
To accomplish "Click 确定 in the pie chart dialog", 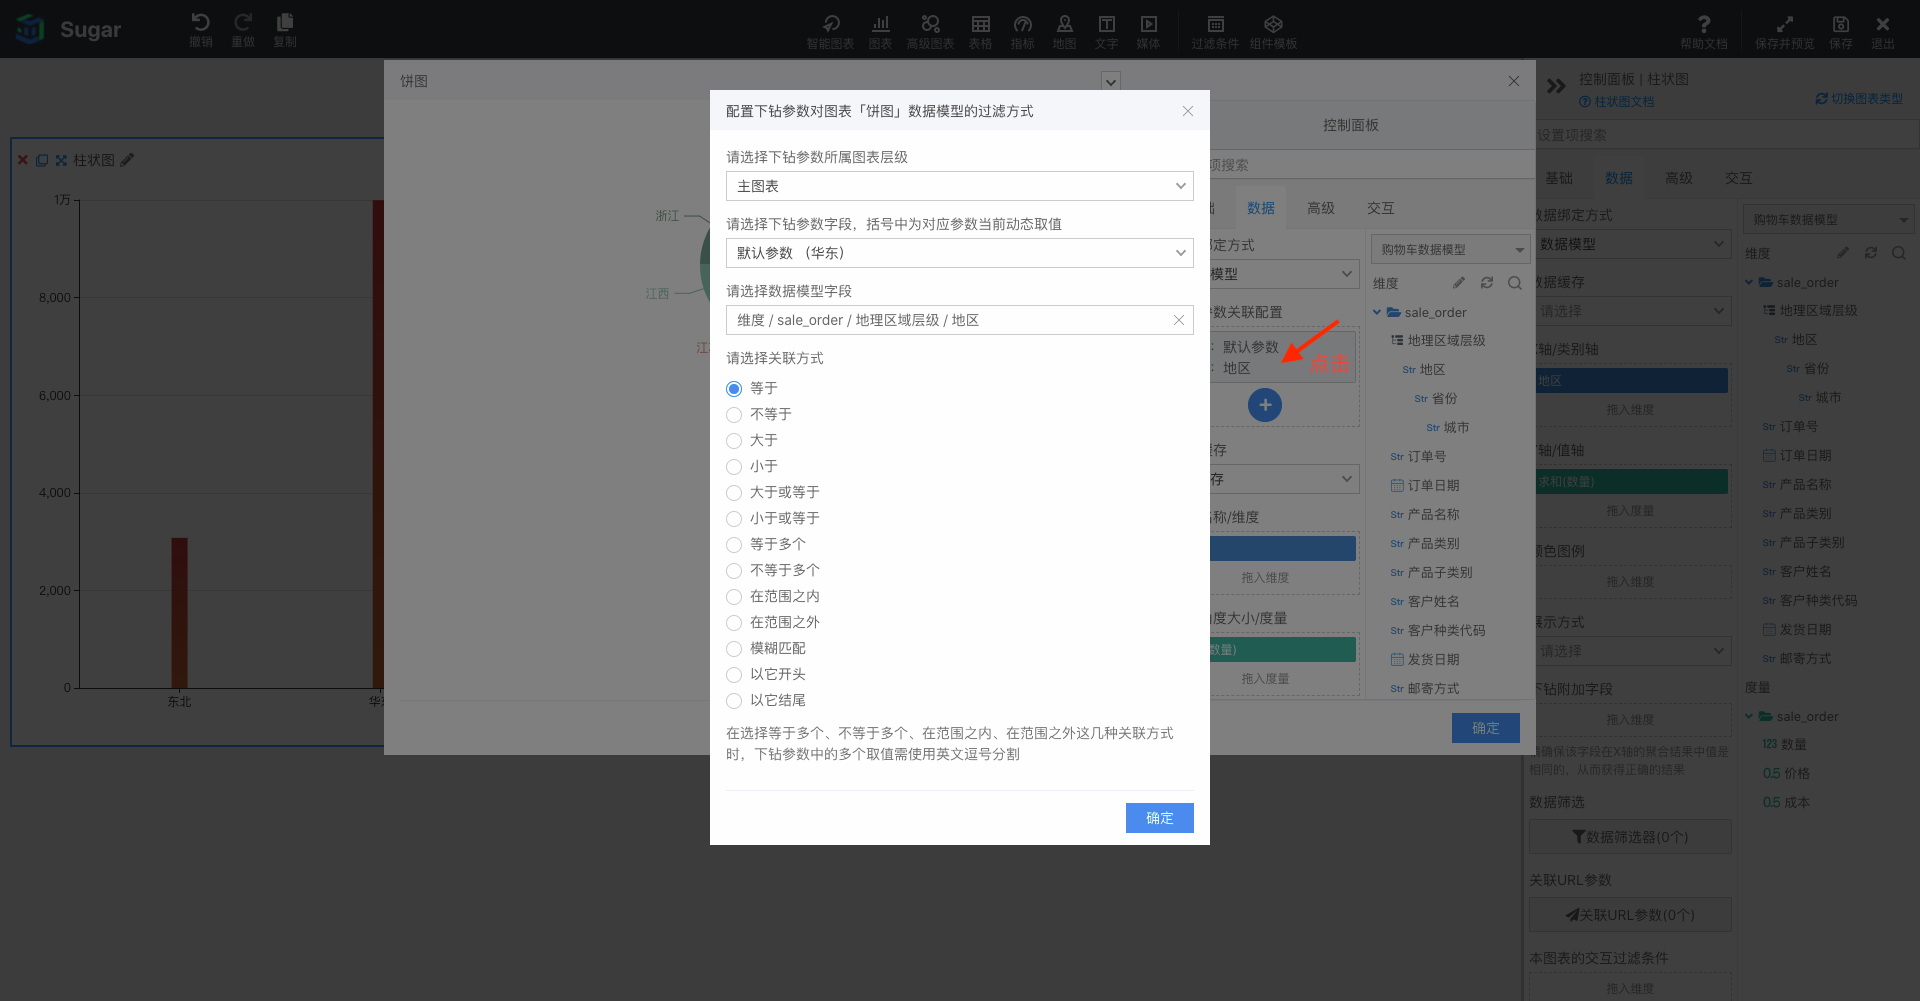I will coord(1486,728).
